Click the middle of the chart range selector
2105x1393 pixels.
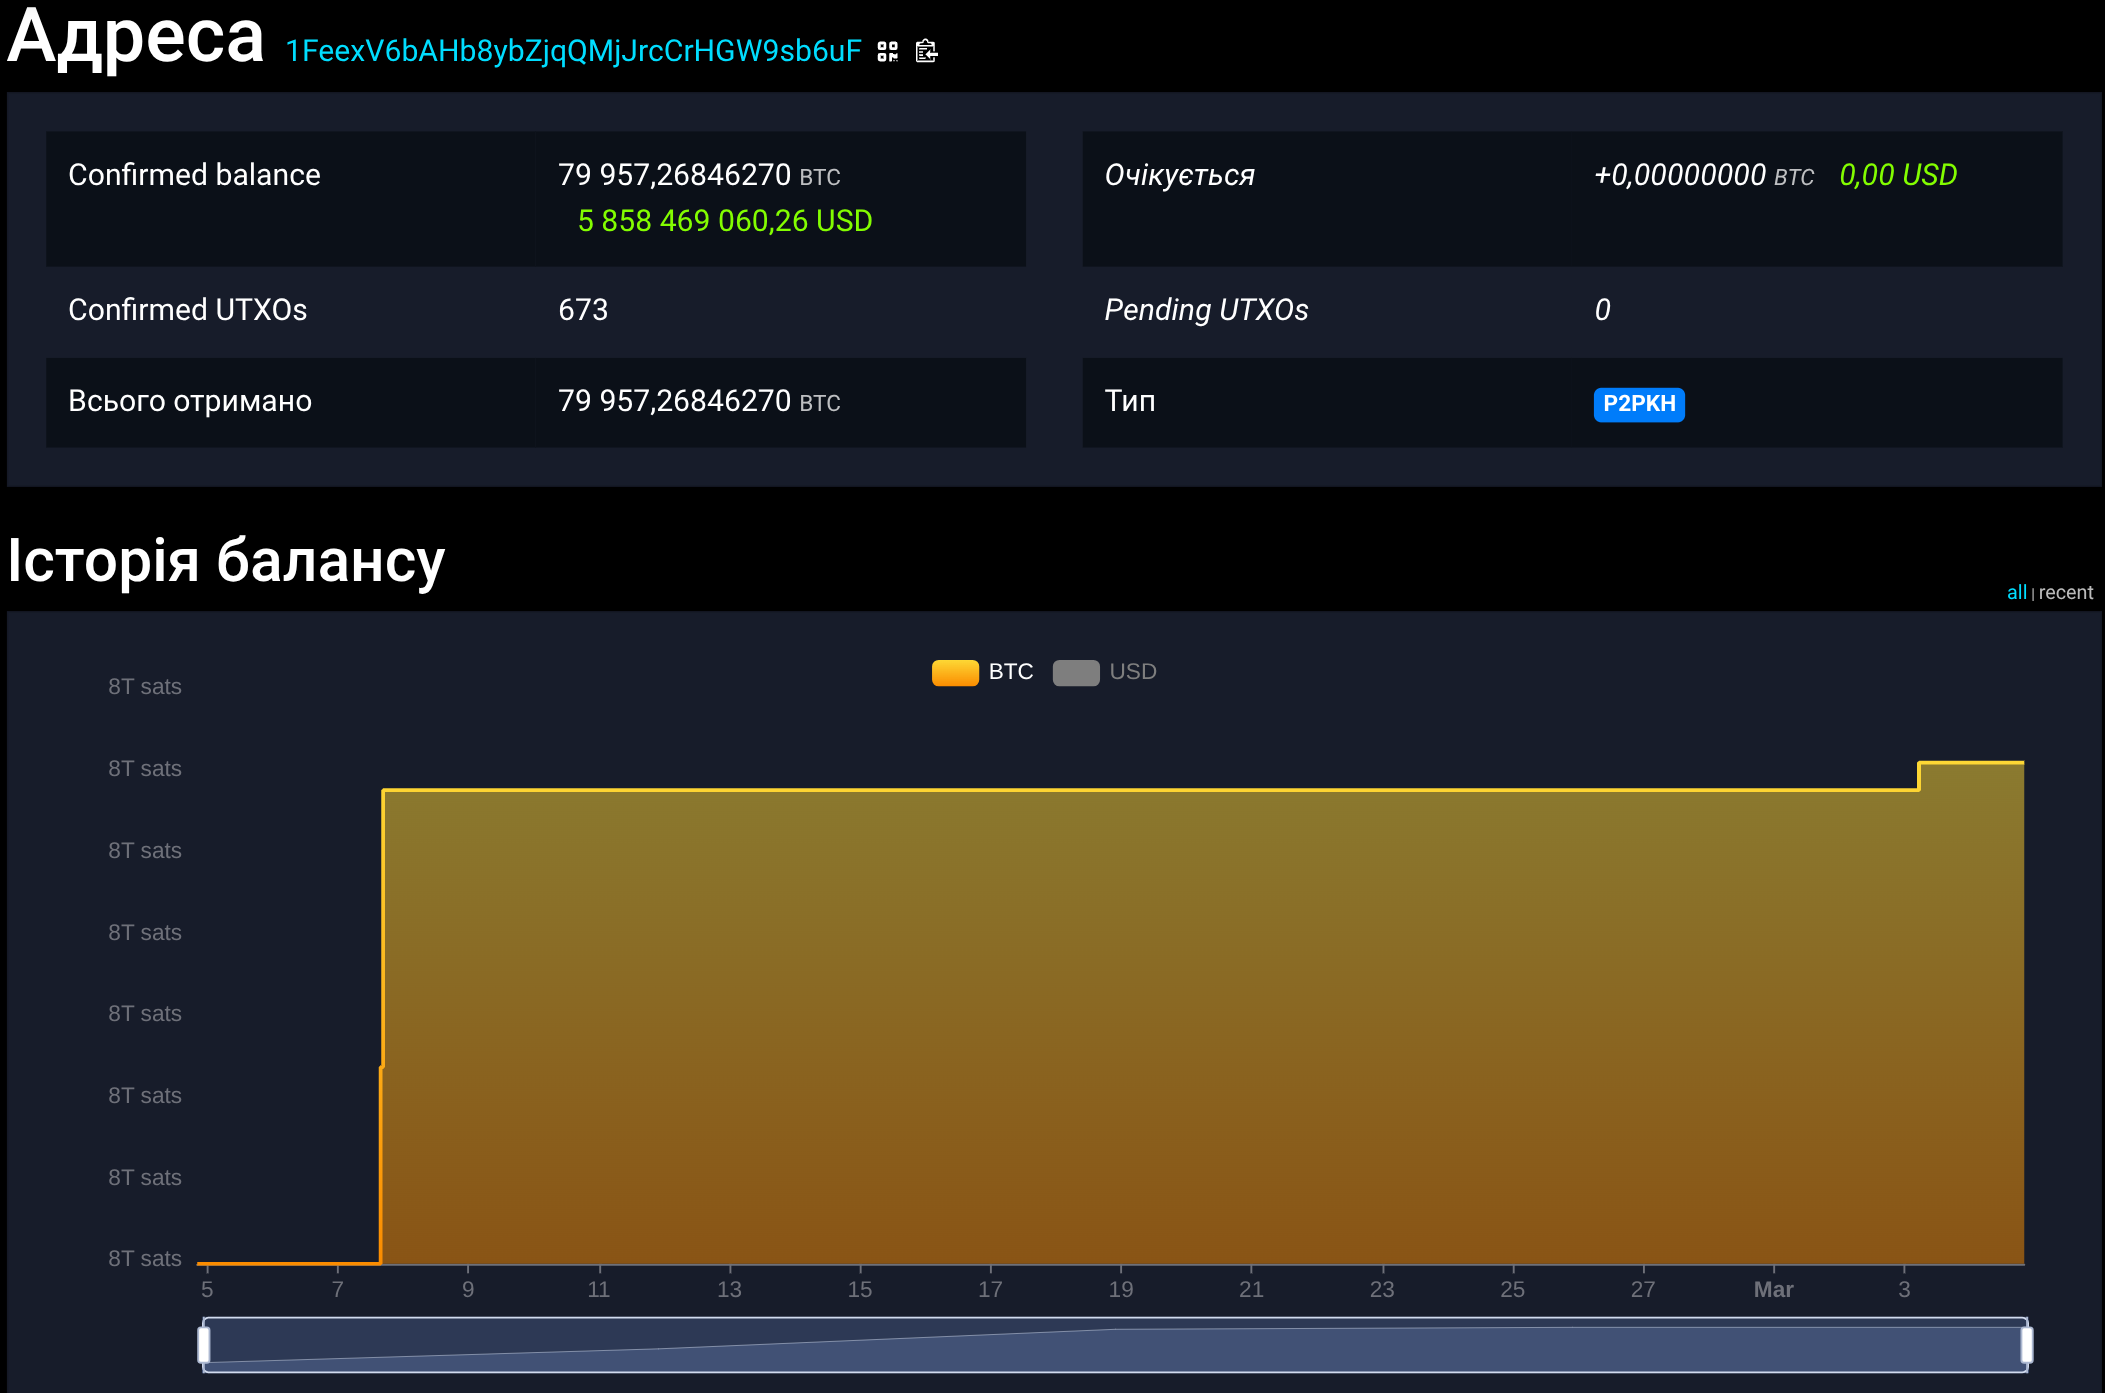click(x=1115, y=1345)
